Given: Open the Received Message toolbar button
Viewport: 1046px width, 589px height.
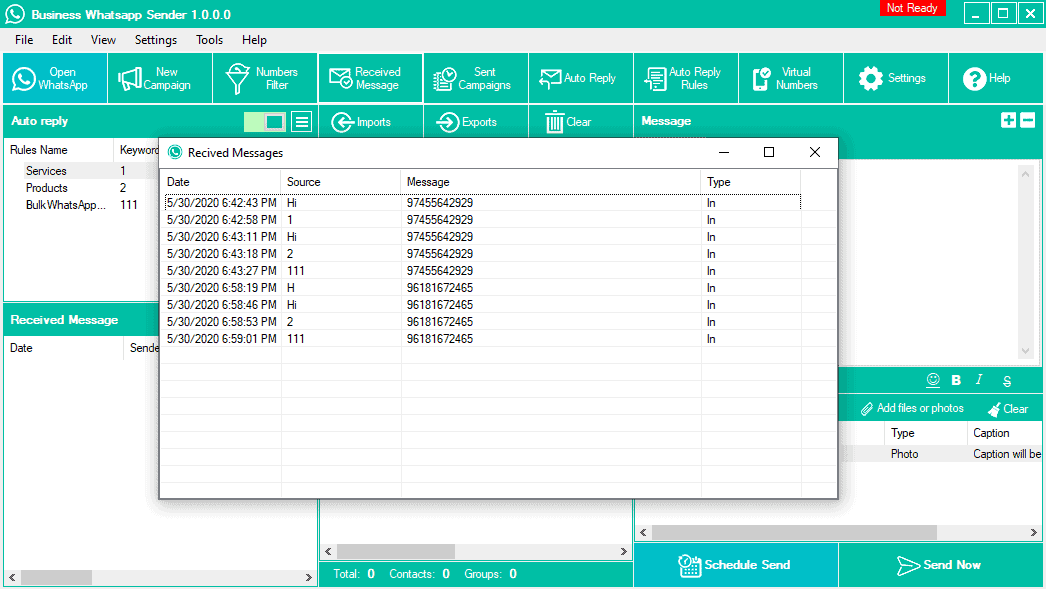Looking at the screenshot, I should tap(370, 79).
